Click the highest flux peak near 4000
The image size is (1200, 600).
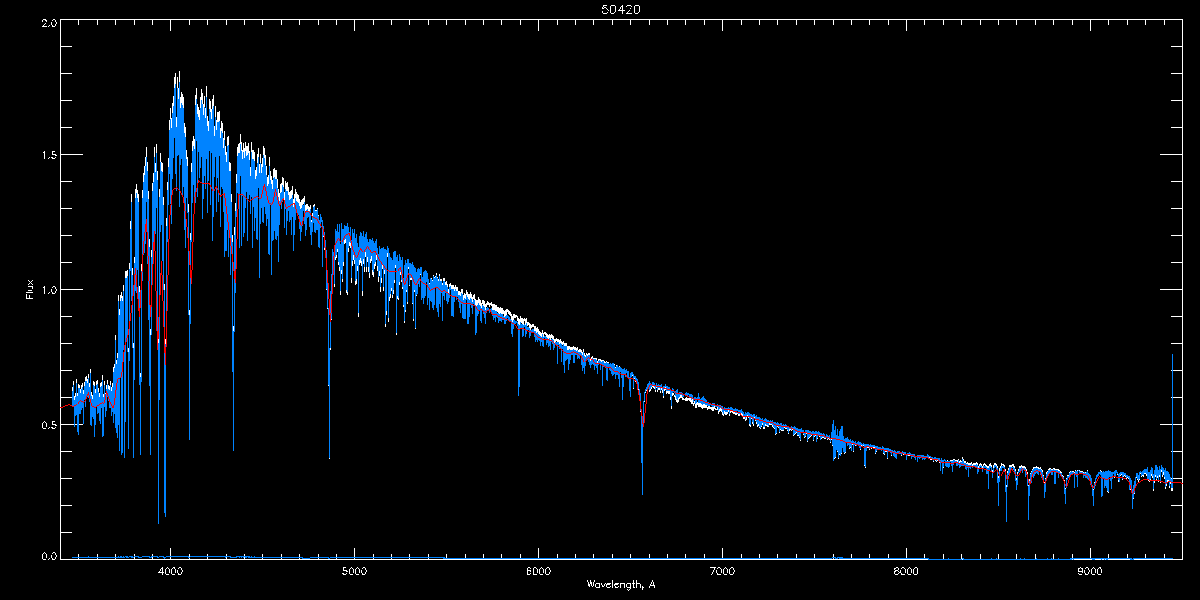click(177, 75)
